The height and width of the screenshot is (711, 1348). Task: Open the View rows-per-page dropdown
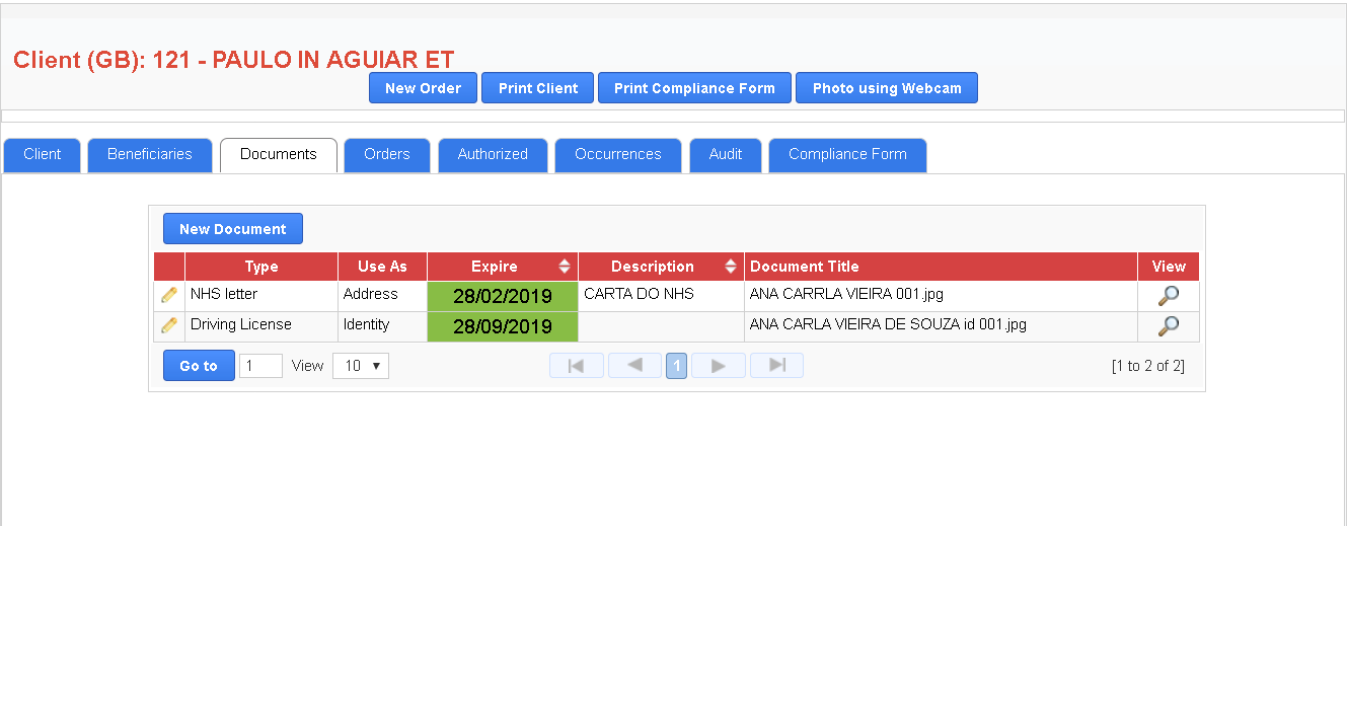[361, 366]
